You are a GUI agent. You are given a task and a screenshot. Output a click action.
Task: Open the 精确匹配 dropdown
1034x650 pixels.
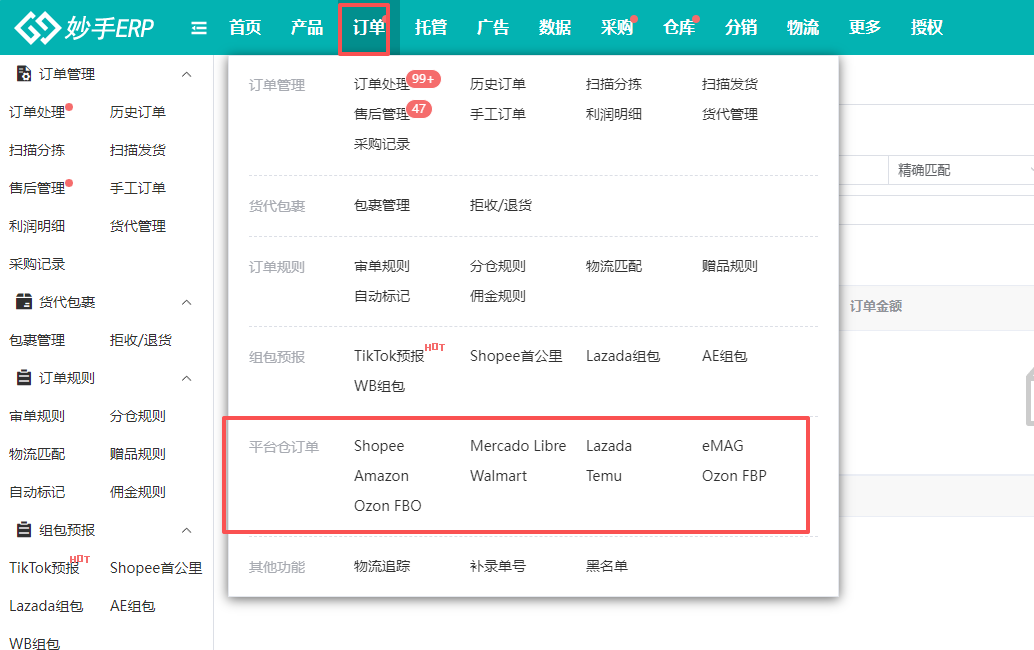point(961,170)
